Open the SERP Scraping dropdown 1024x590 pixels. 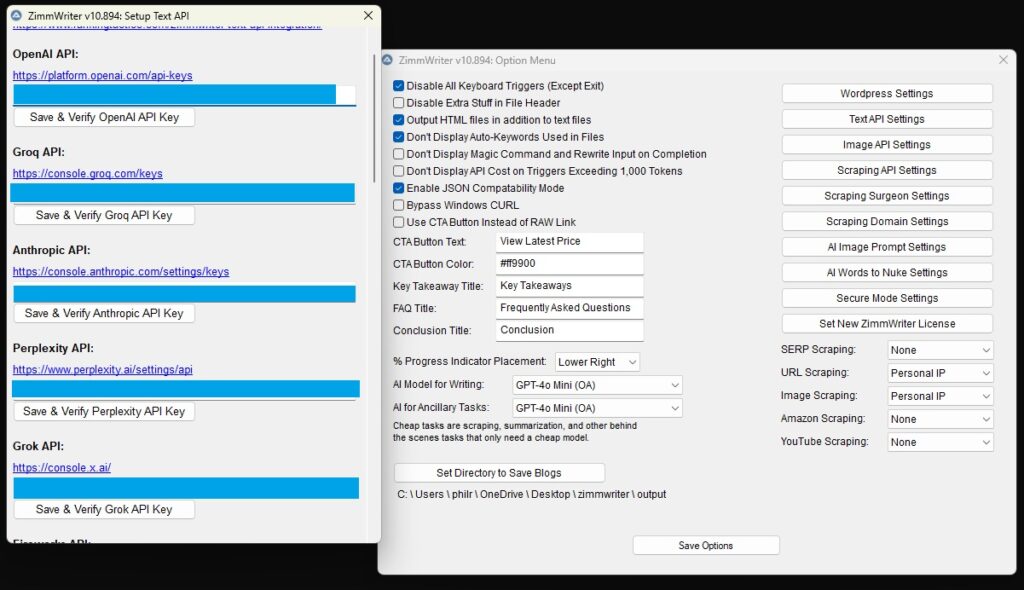(940, 350)
